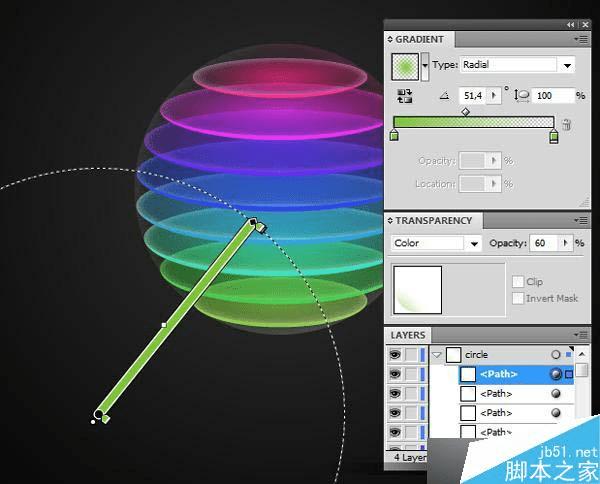The height and width of the screenshot is (484, 600).
Task: Collapse the panel dock with double arrows
Action: coord(571,24)
